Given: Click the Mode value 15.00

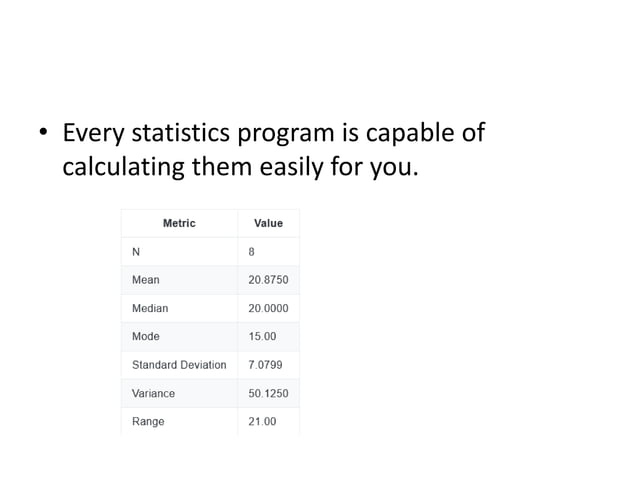Looking at the screenshot, I should pos(262,336).
